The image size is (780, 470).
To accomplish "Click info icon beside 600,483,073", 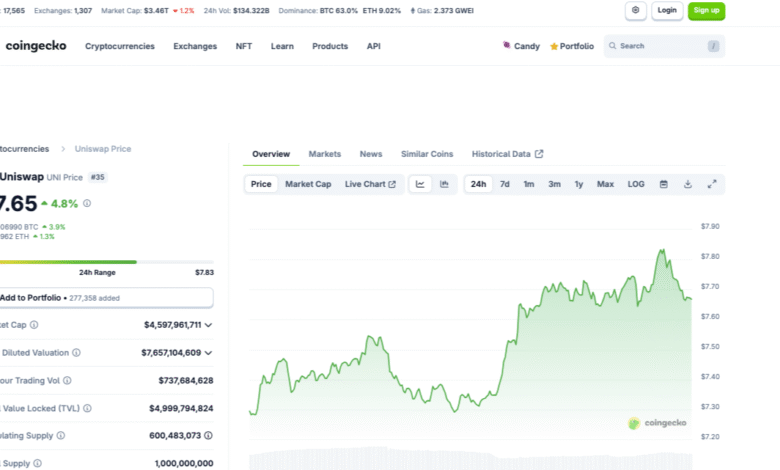I will [208, 436].
